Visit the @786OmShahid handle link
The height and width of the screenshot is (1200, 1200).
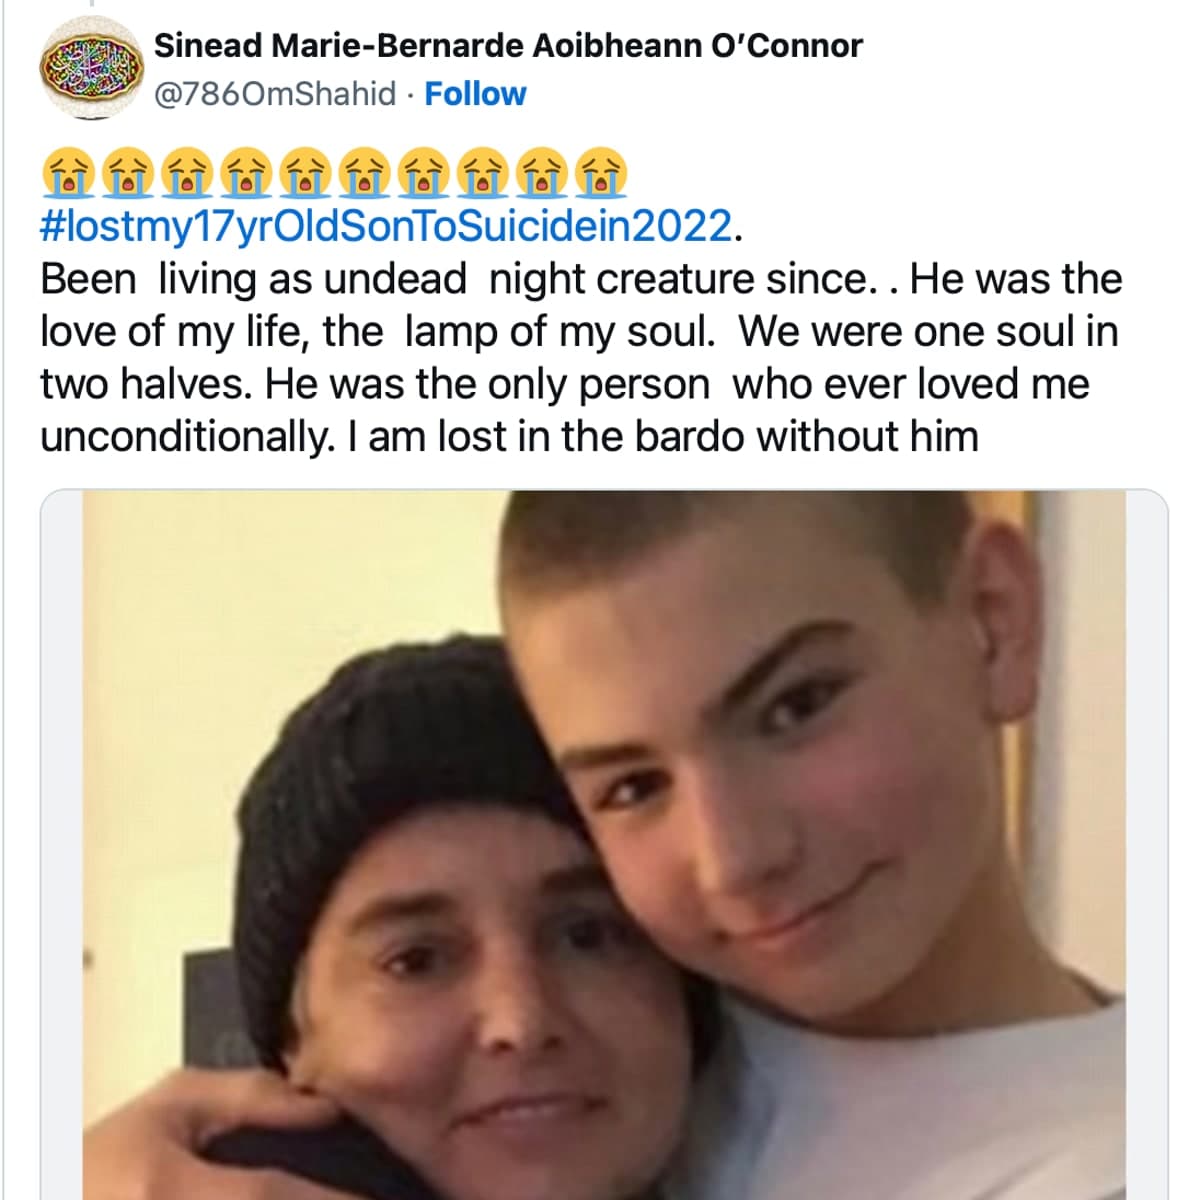(275, 94)
